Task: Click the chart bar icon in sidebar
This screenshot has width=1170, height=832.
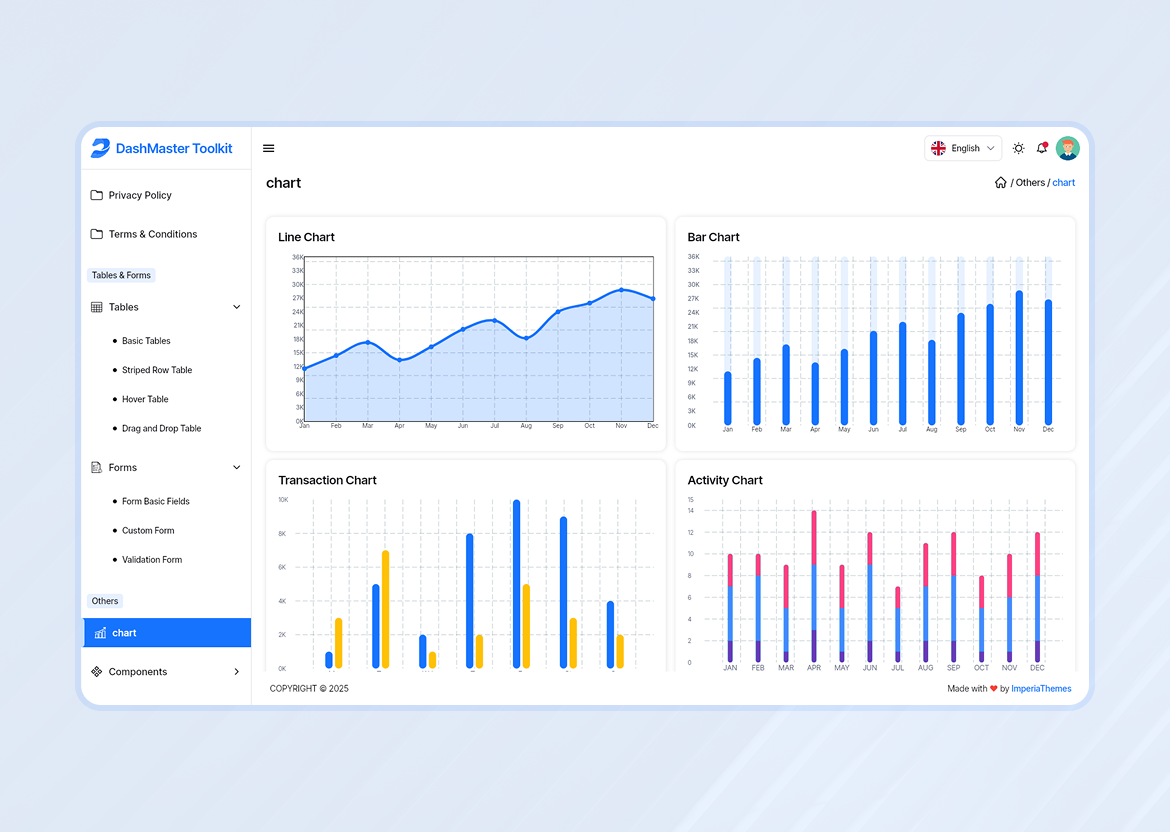Action: (x=100, y=633)
